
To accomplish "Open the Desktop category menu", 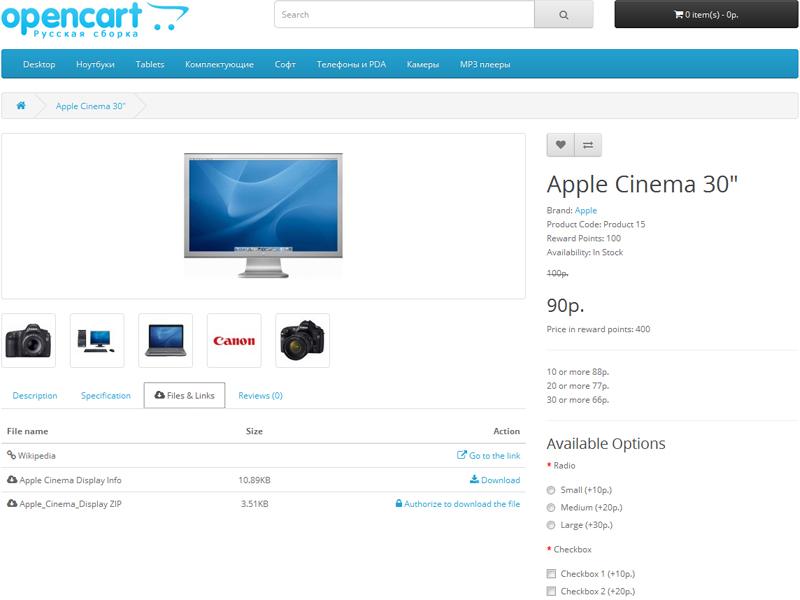I will click(x=39, y=65).
